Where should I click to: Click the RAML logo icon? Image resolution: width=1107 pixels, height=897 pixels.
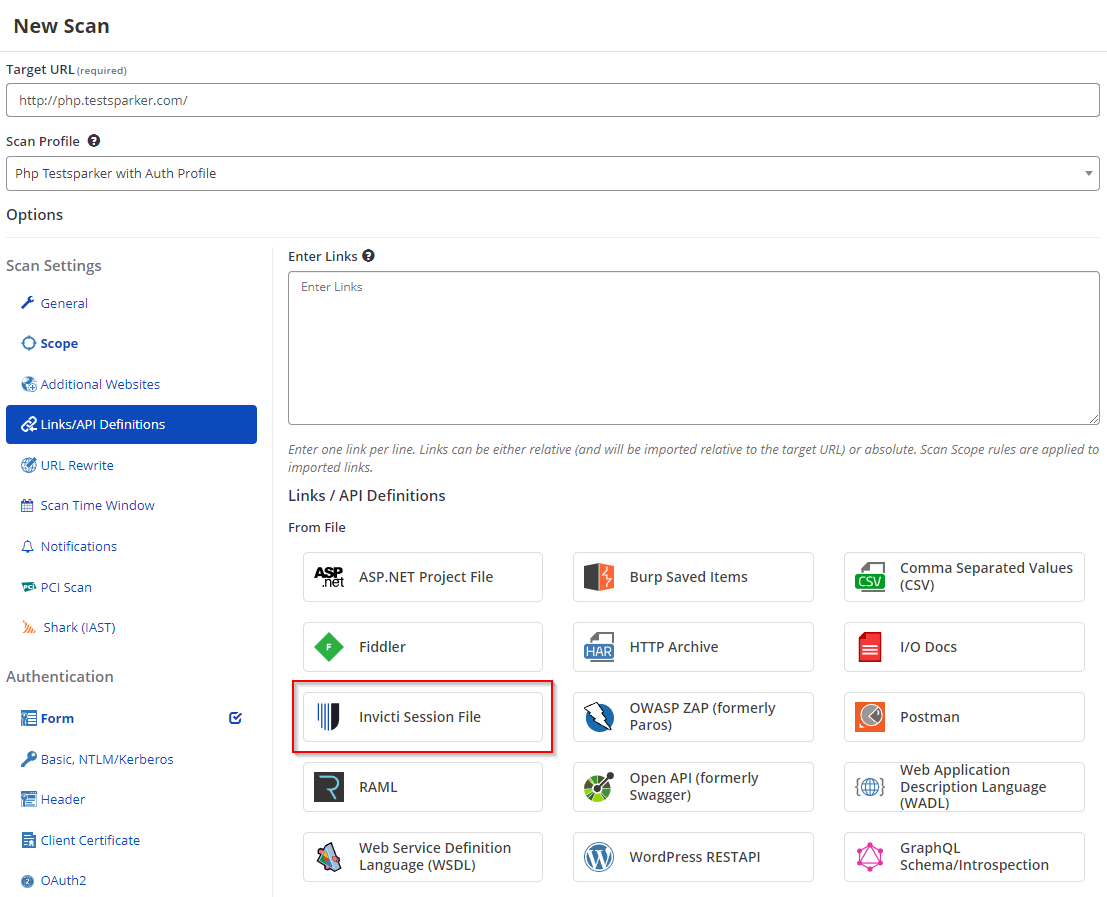(x=329, y=786)
